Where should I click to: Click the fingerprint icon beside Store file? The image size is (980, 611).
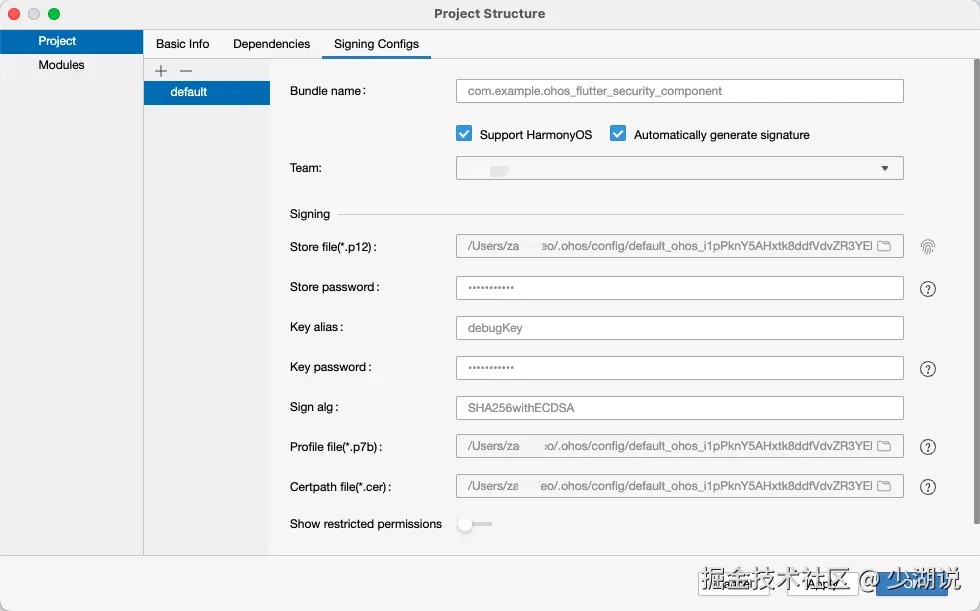(x=928, y=247)
